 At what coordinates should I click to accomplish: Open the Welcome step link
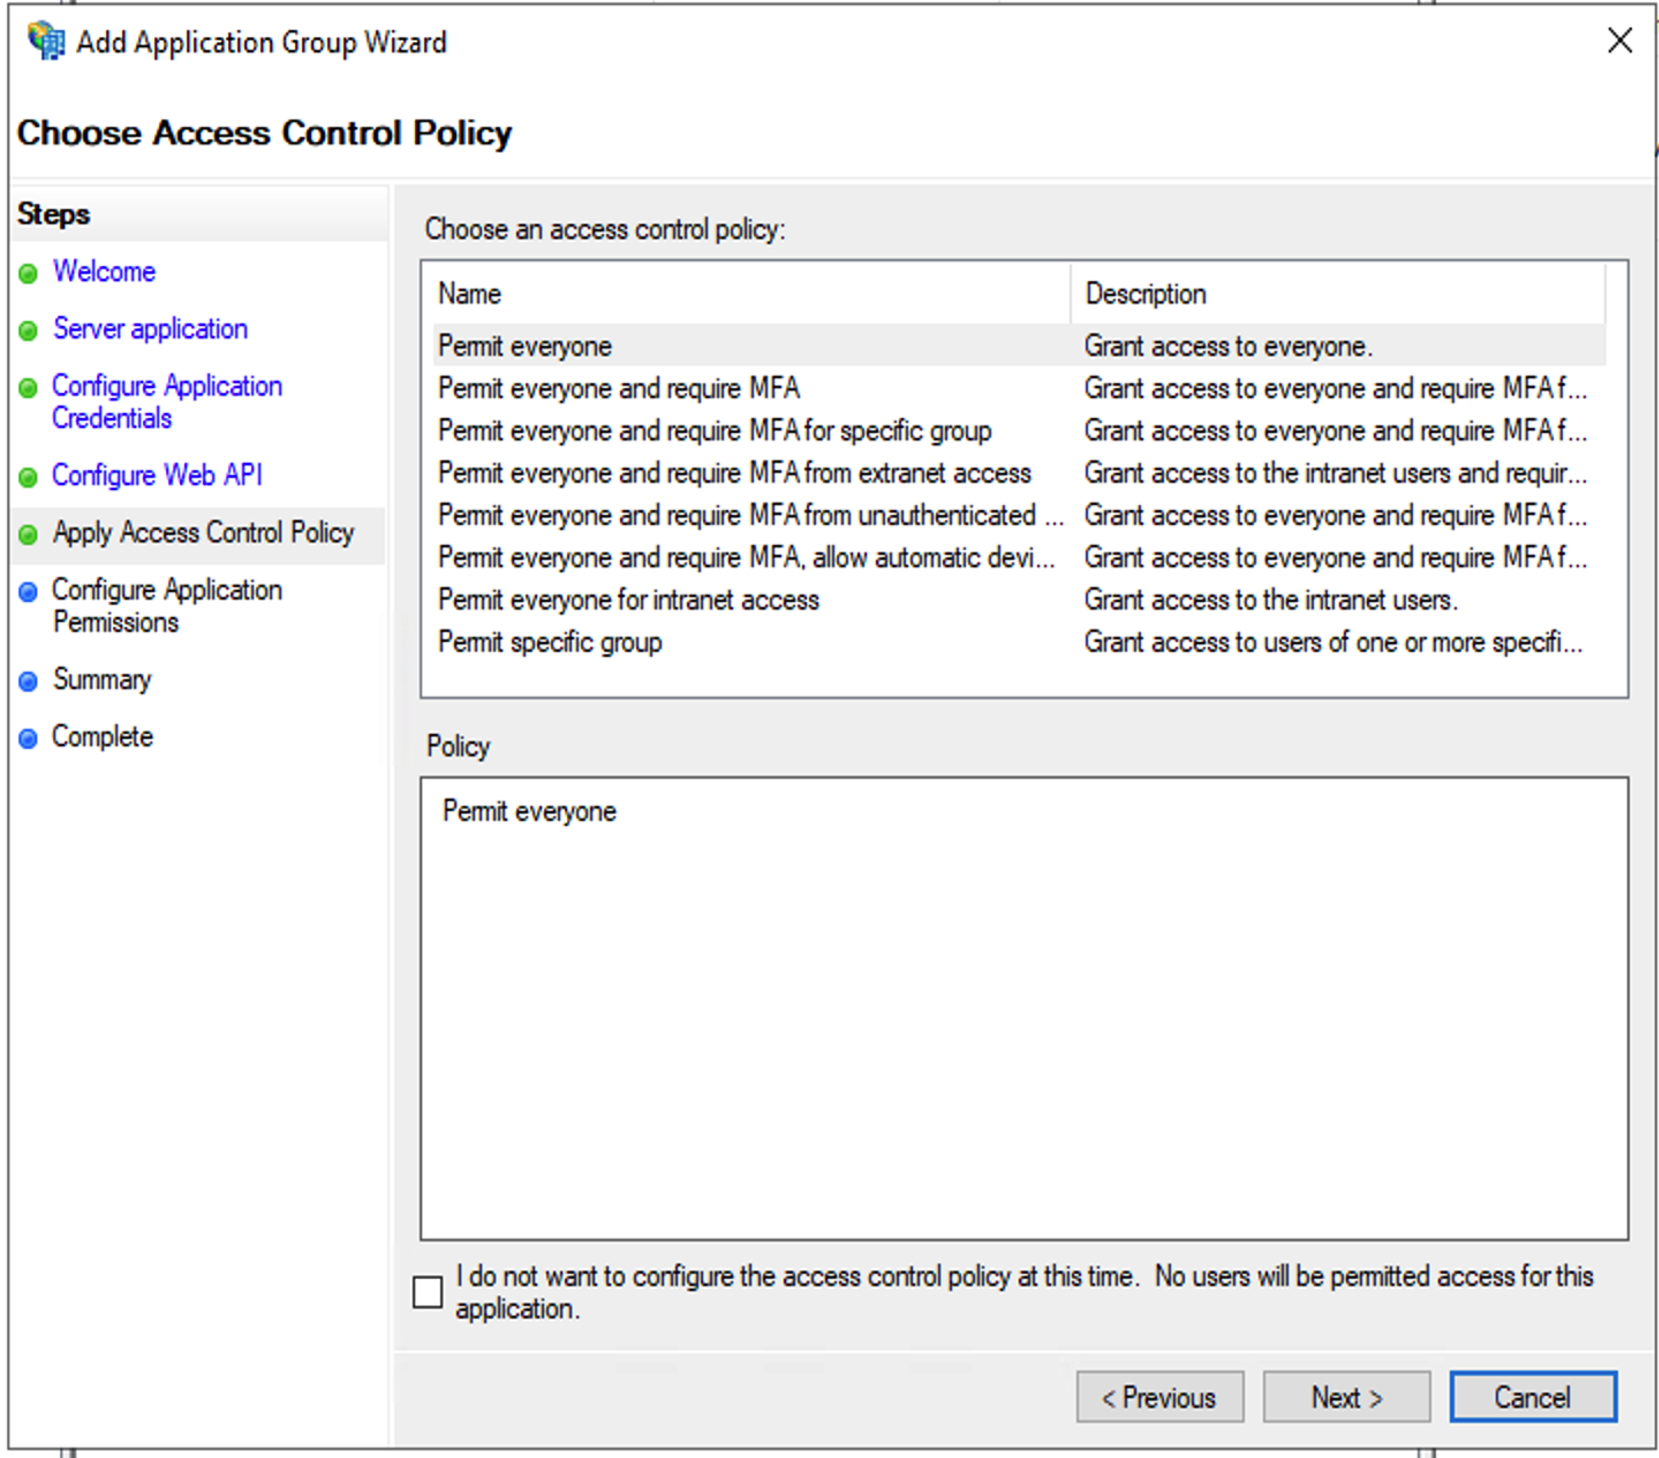point(104,272)
